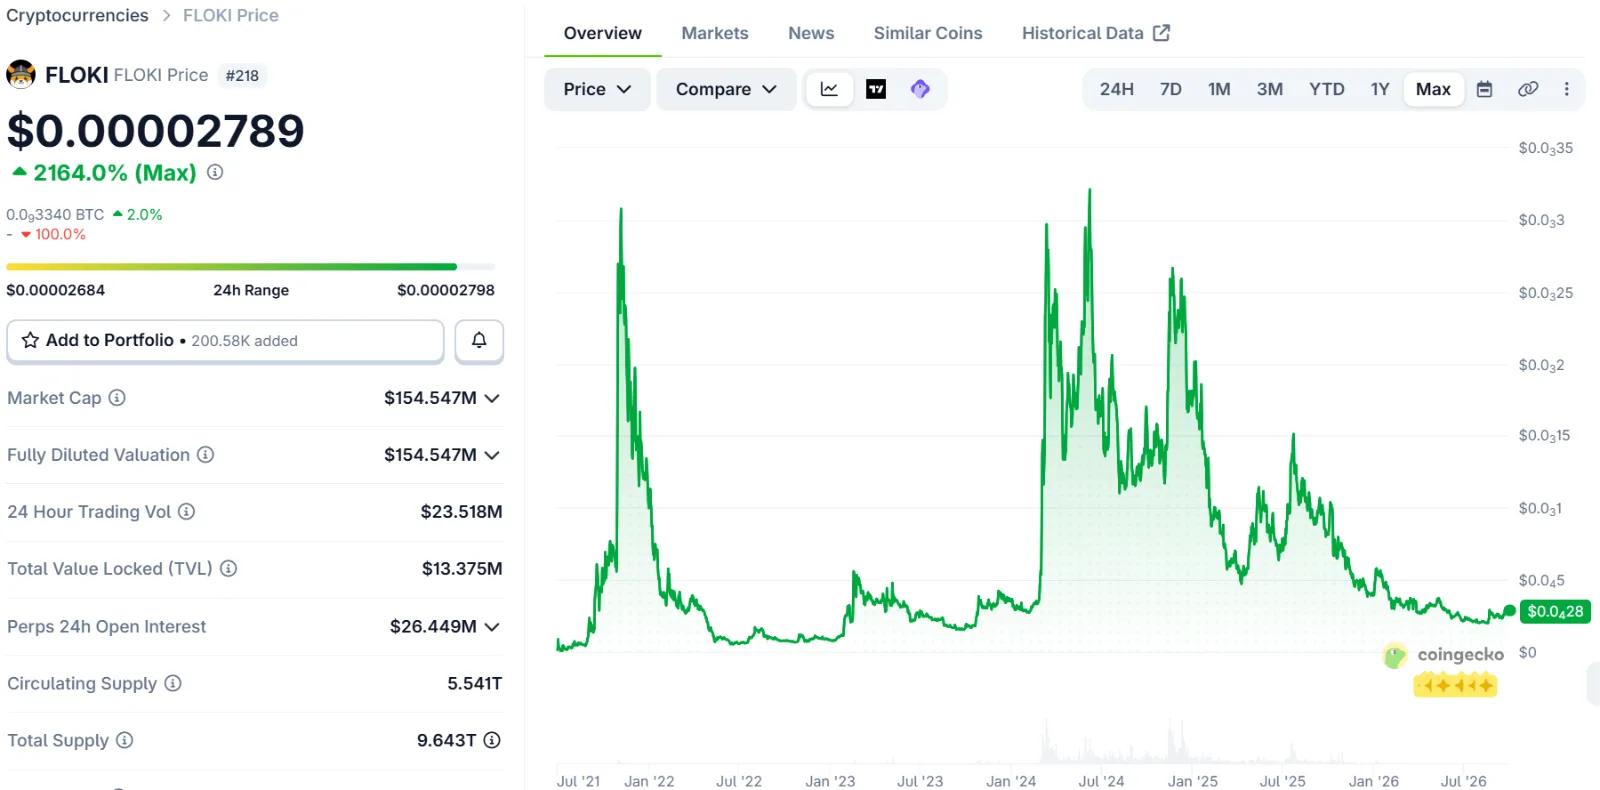Click the FLOKI coin logo icon

21,75
